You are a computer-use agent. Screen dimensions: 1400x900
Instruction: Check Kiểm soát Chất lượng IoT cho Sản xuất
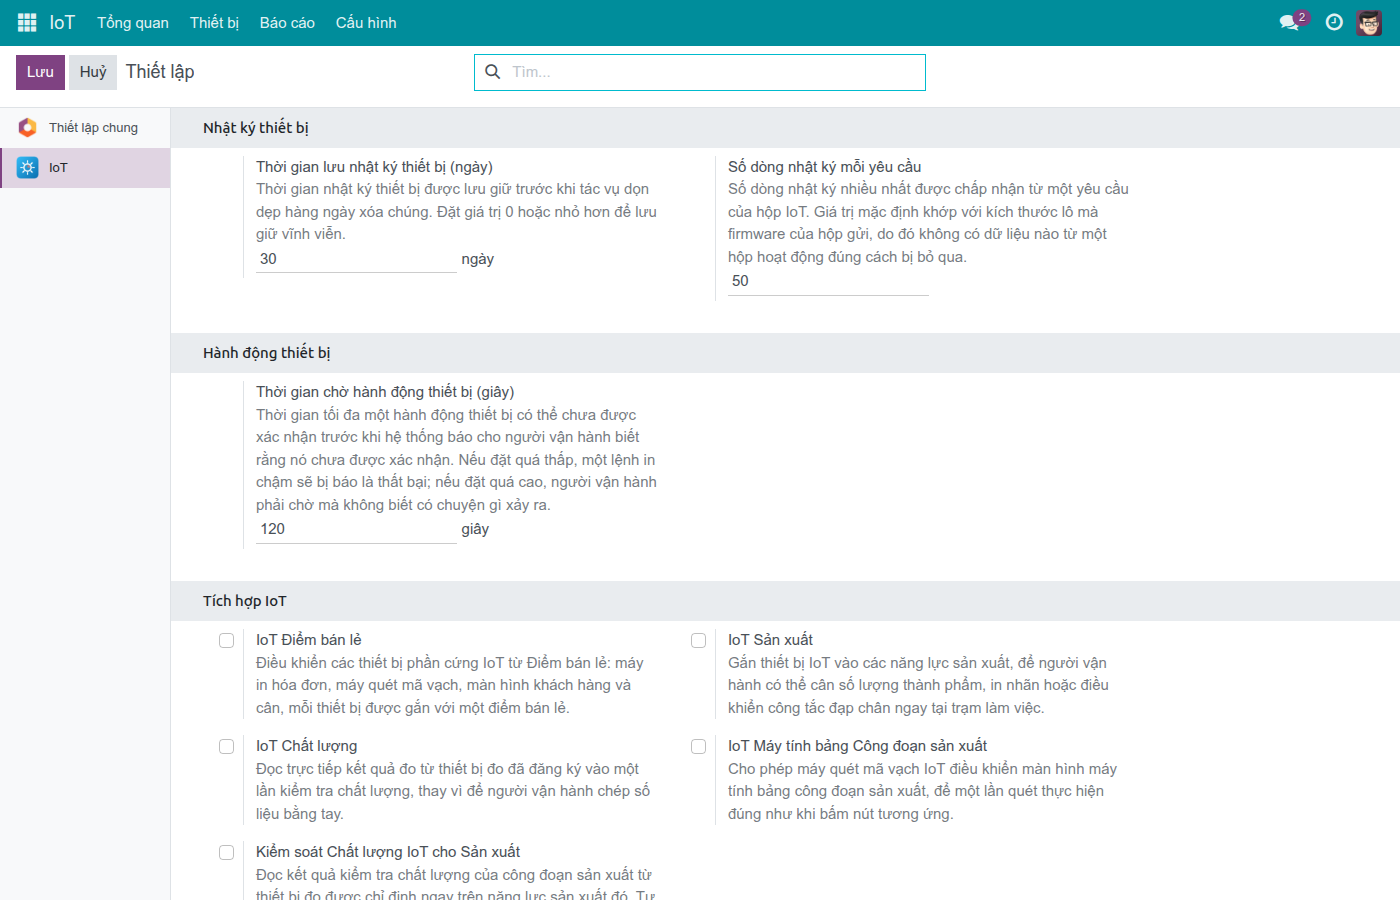click(x=227, y=852)
